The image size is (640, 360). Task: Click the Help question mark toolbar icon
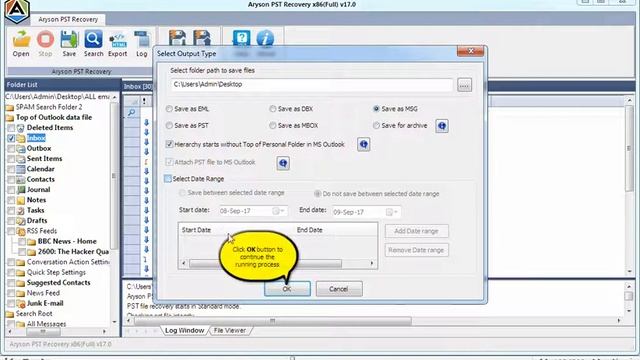click(241, 39)
